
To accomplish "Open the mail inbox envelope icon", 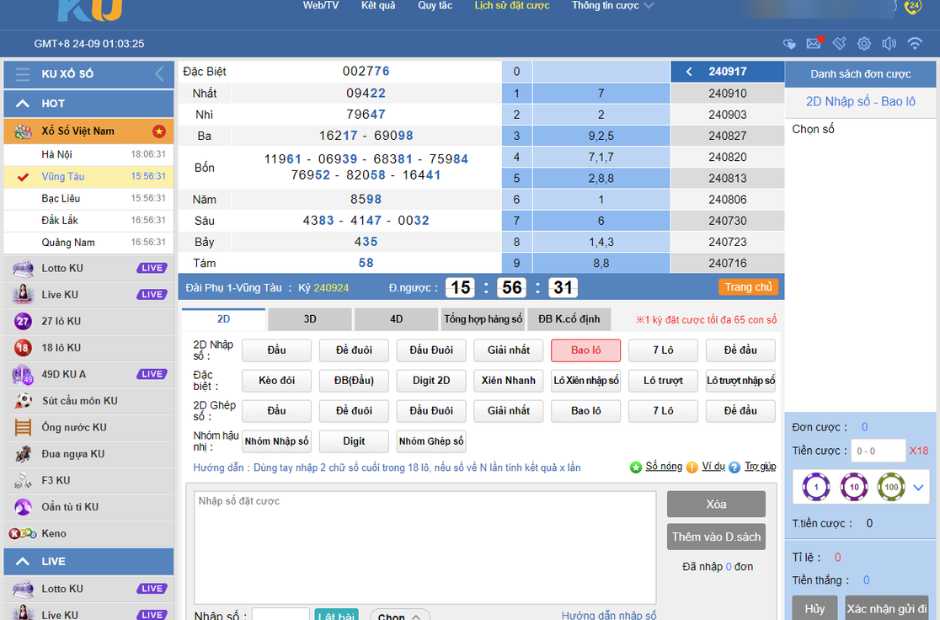I will [814, 43].
